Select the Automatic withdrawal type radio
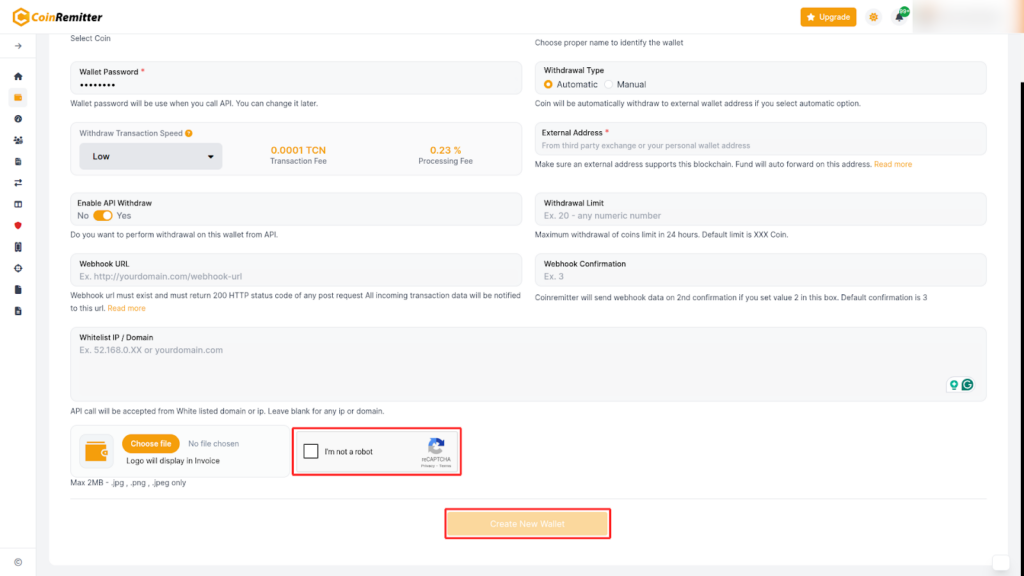The image size is (1024, 576). (548, 84)
